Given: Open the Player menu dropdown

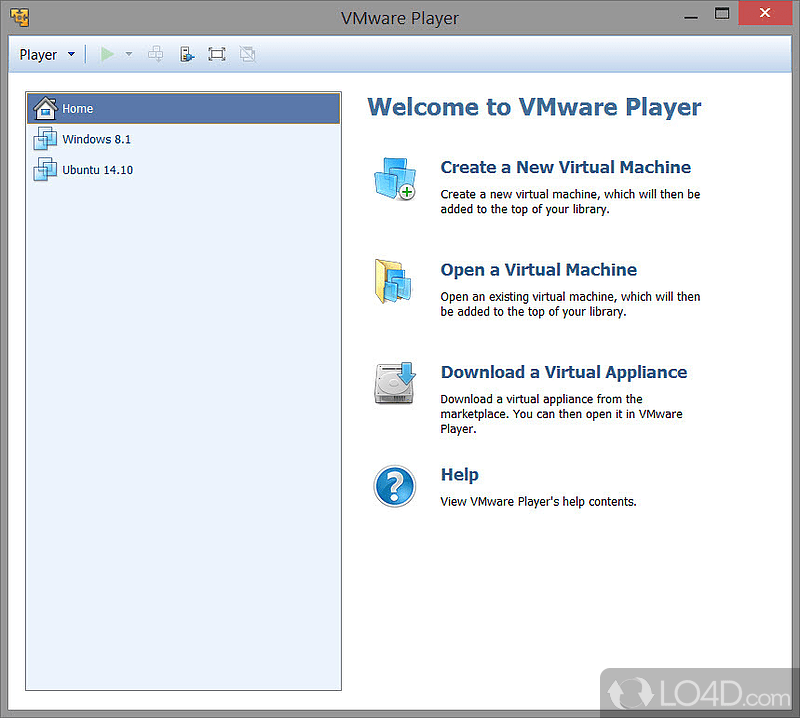Looking at the screenshot, I should tap(47, 55).
